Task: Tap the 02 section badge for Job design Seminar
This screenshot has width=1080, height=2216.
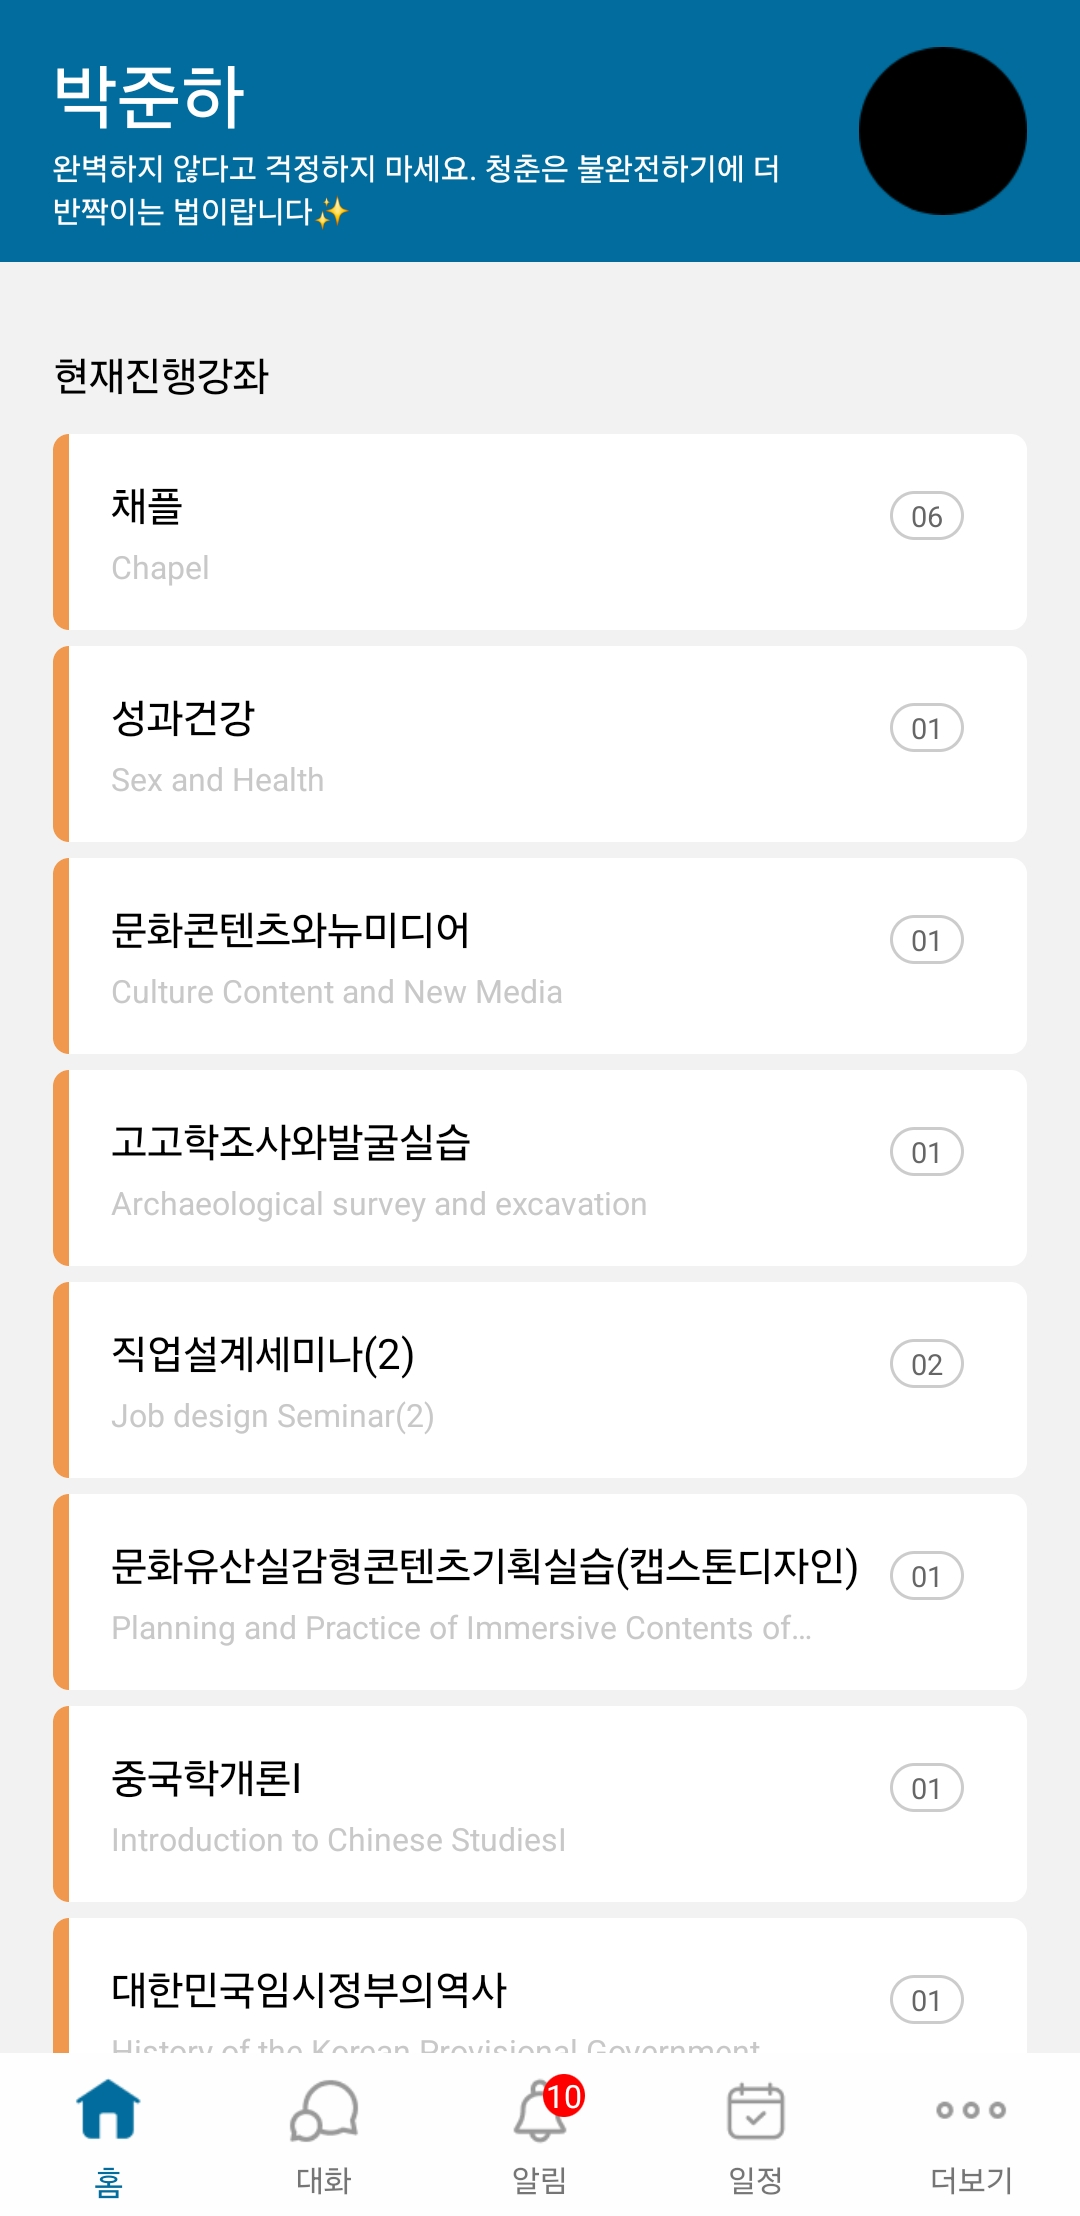Action: click(x=926, y=1365)
